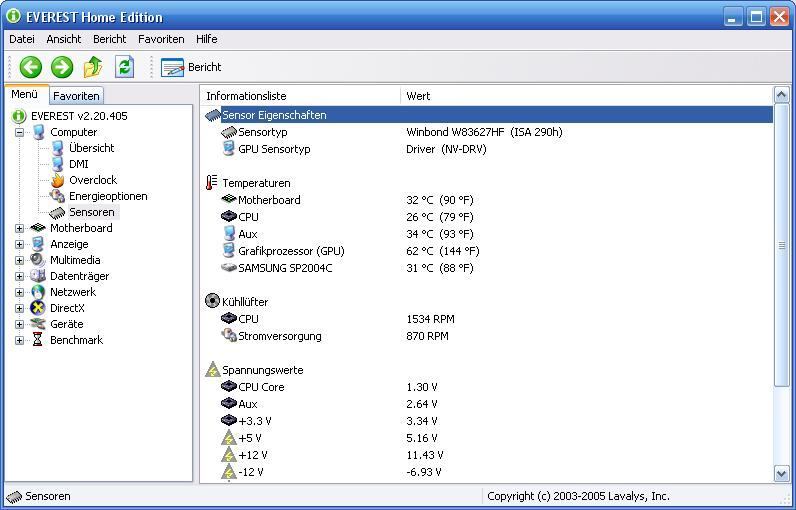Open the Bericht report toolbar button
Screen dimensions: 796x510
click(x=191, y=67)
